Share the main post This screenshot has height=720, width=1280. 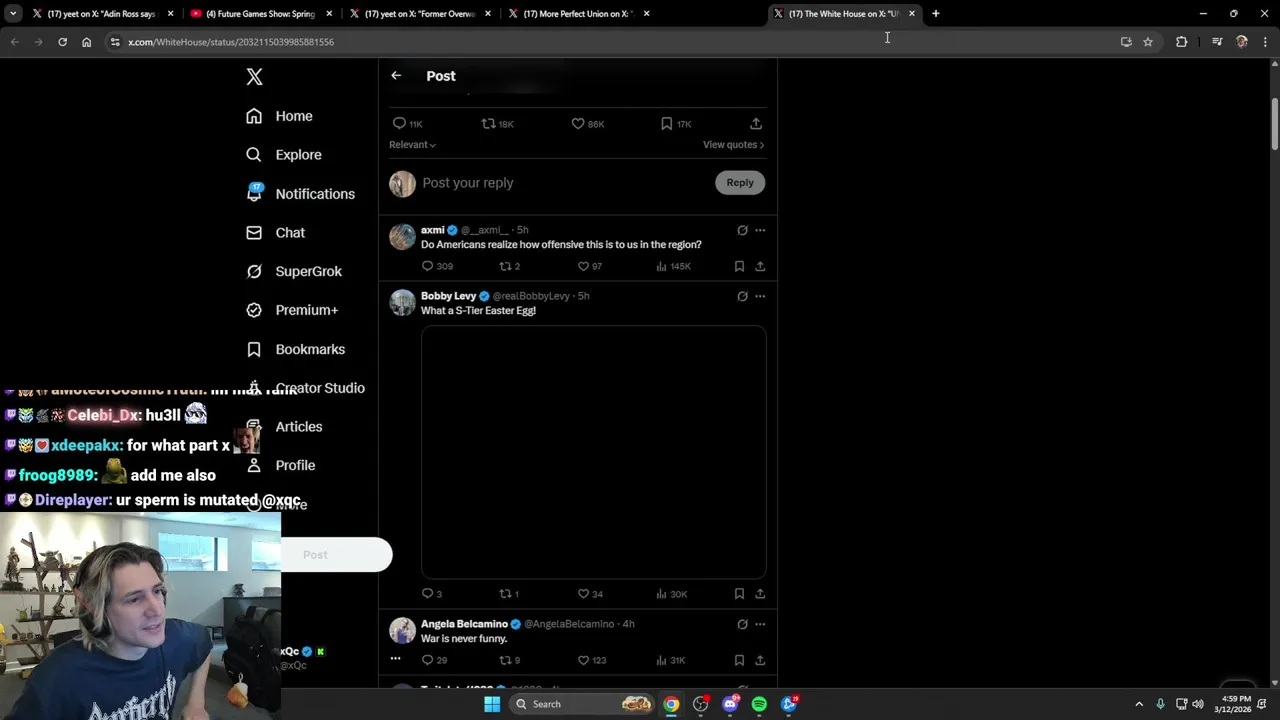coord(756,123)
